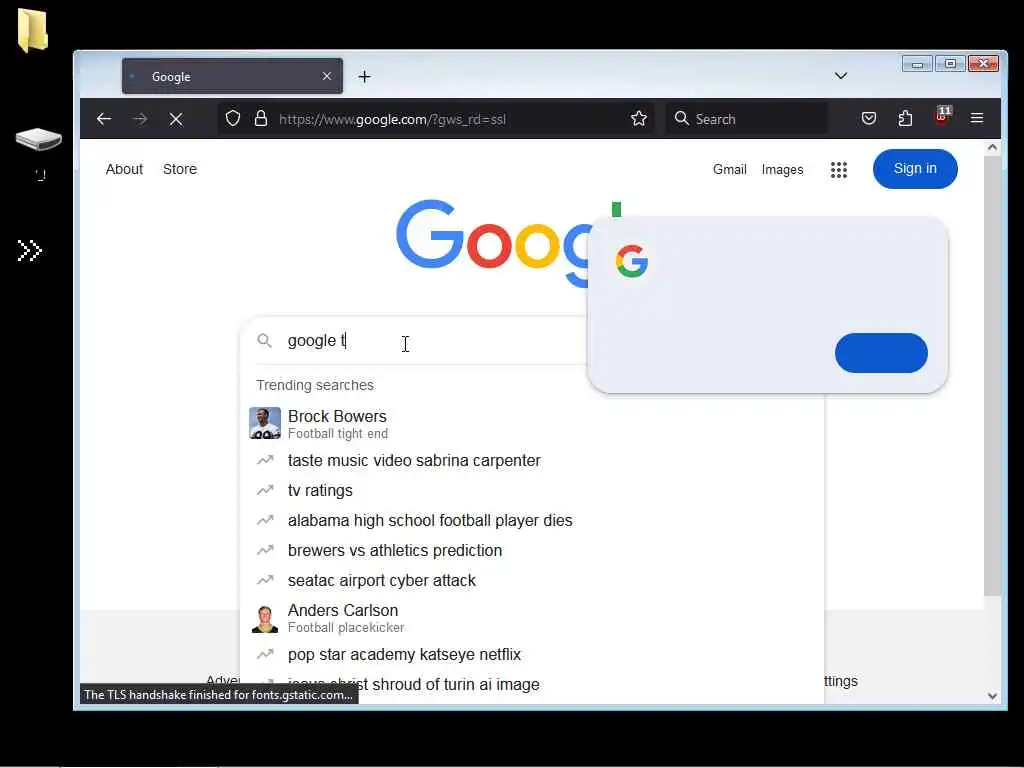Choose taste music video sabrina carpenter
Image resolution: width=1024 pixels, height=768 pixels.
point(532,460)
